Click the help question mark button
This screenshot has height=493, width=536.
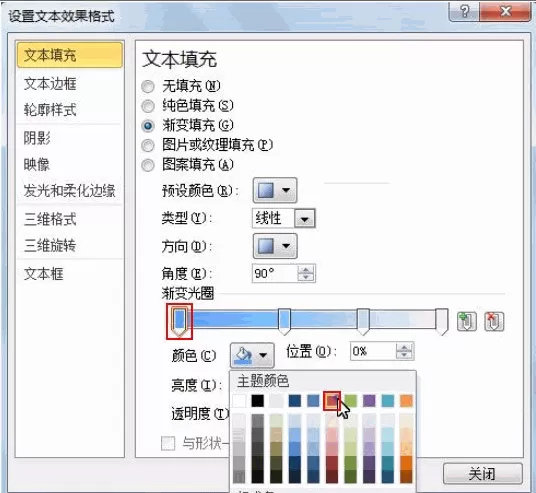coord(464,12)
